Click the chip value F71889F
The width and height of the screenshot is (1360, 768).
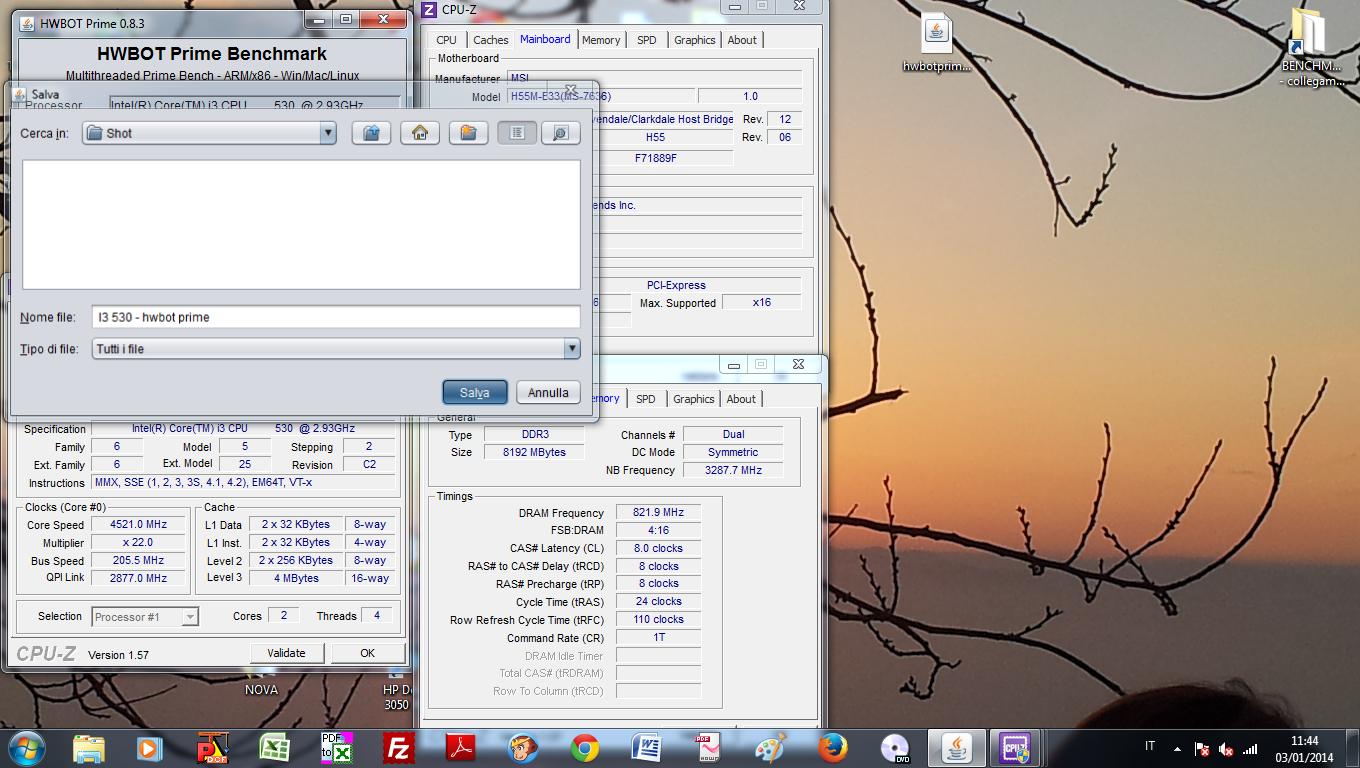655,158
